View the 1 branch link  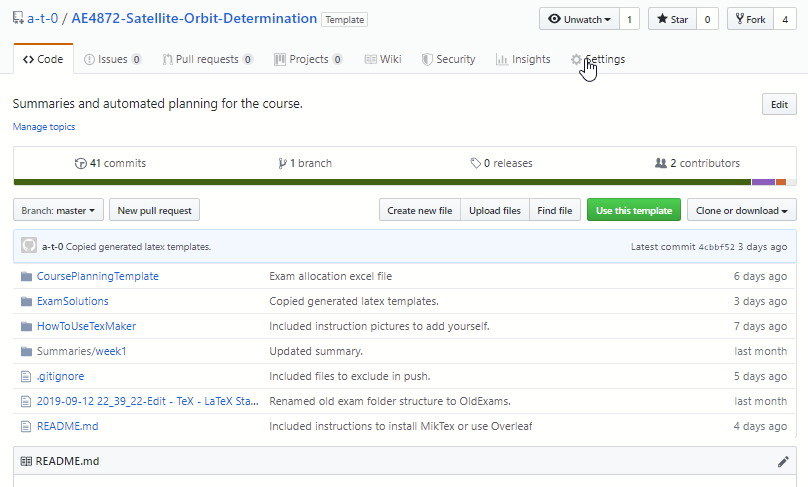tap(305, 163)
